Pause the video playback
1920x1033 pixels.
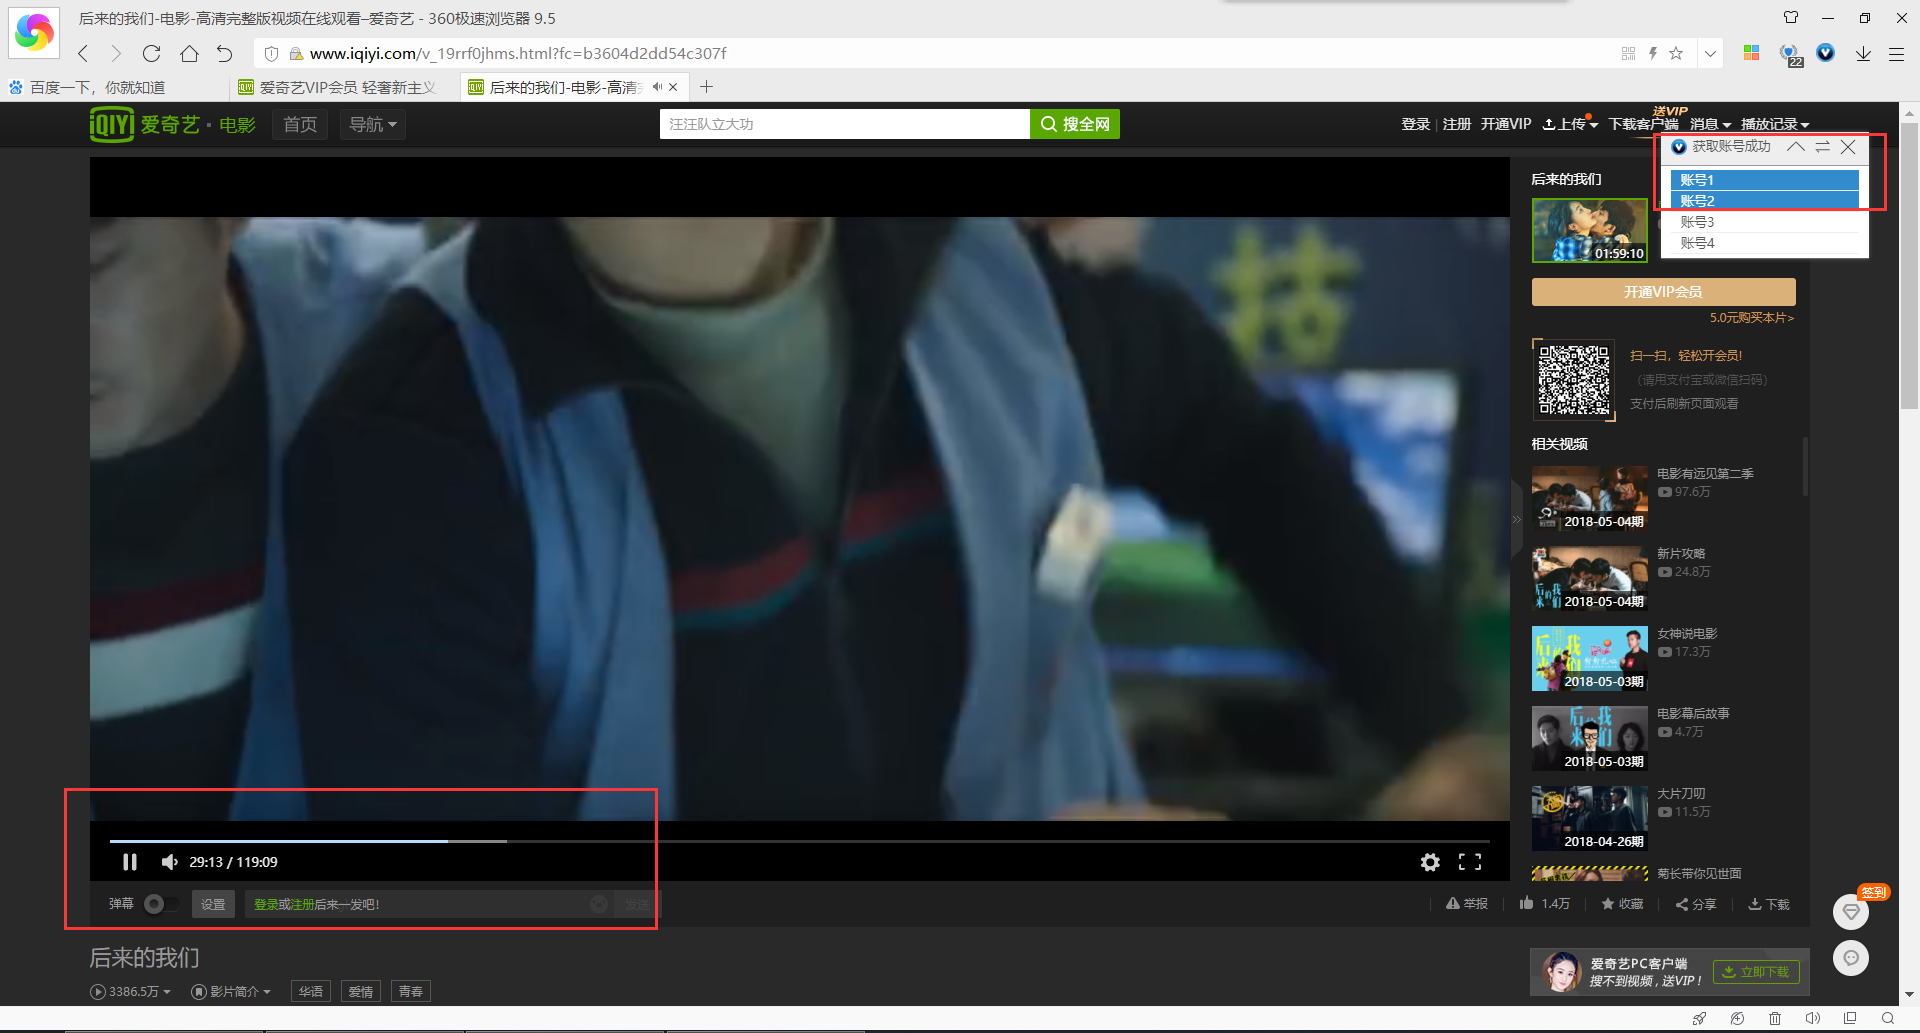coord(130,862)
